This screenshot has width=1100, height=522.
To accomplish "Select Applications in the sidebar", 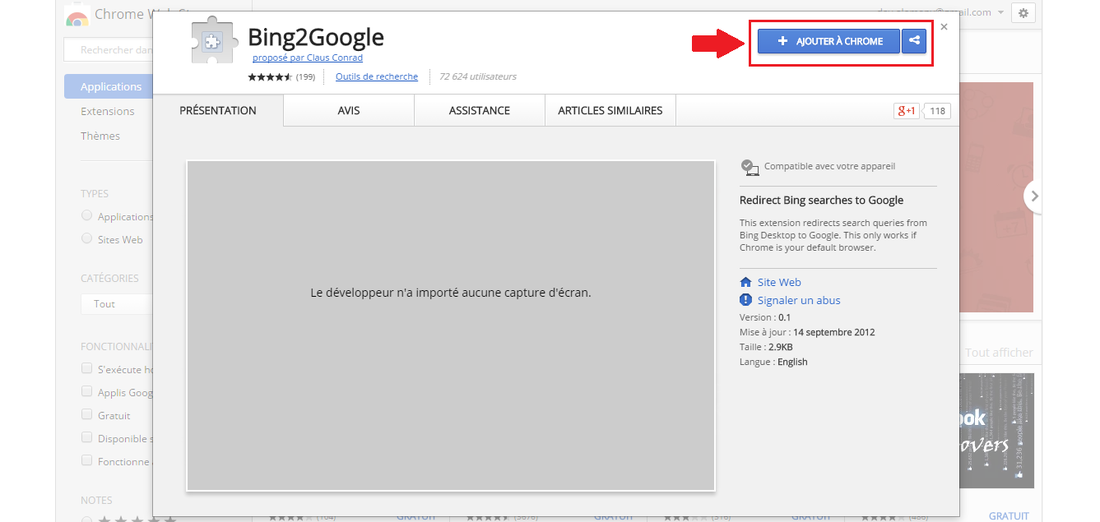I will [109, 87].
